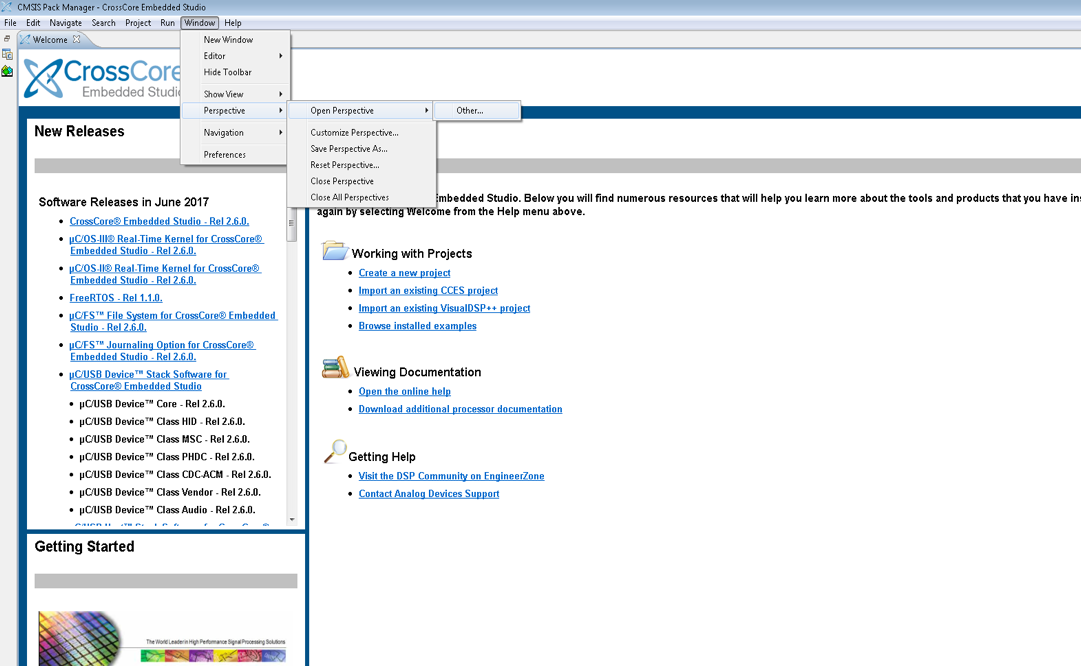Choose Close Perspective
The height and width of the screenshot is (666, 1081).
tap(361, 181)
